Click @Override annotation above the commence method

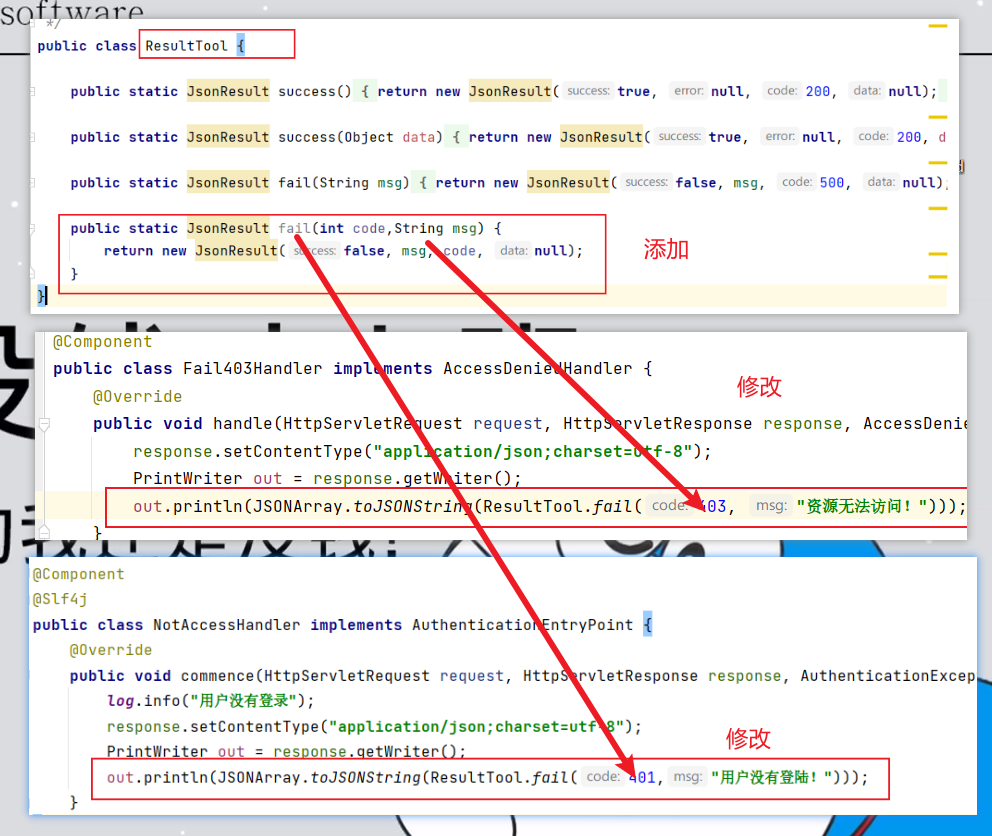111,651
